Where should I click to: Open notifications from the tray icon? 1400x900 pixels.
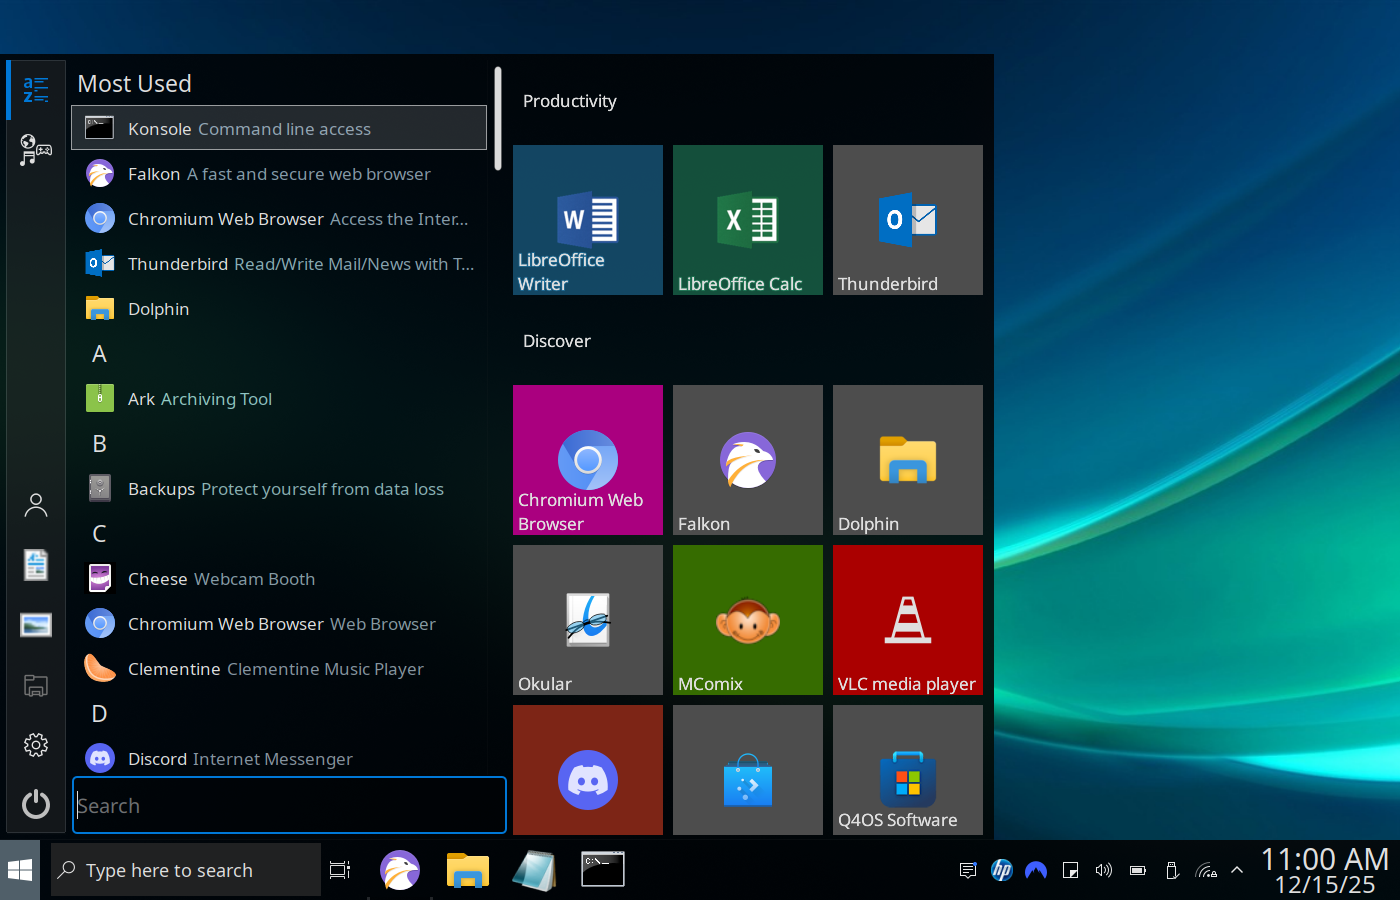tap(967, 870)
